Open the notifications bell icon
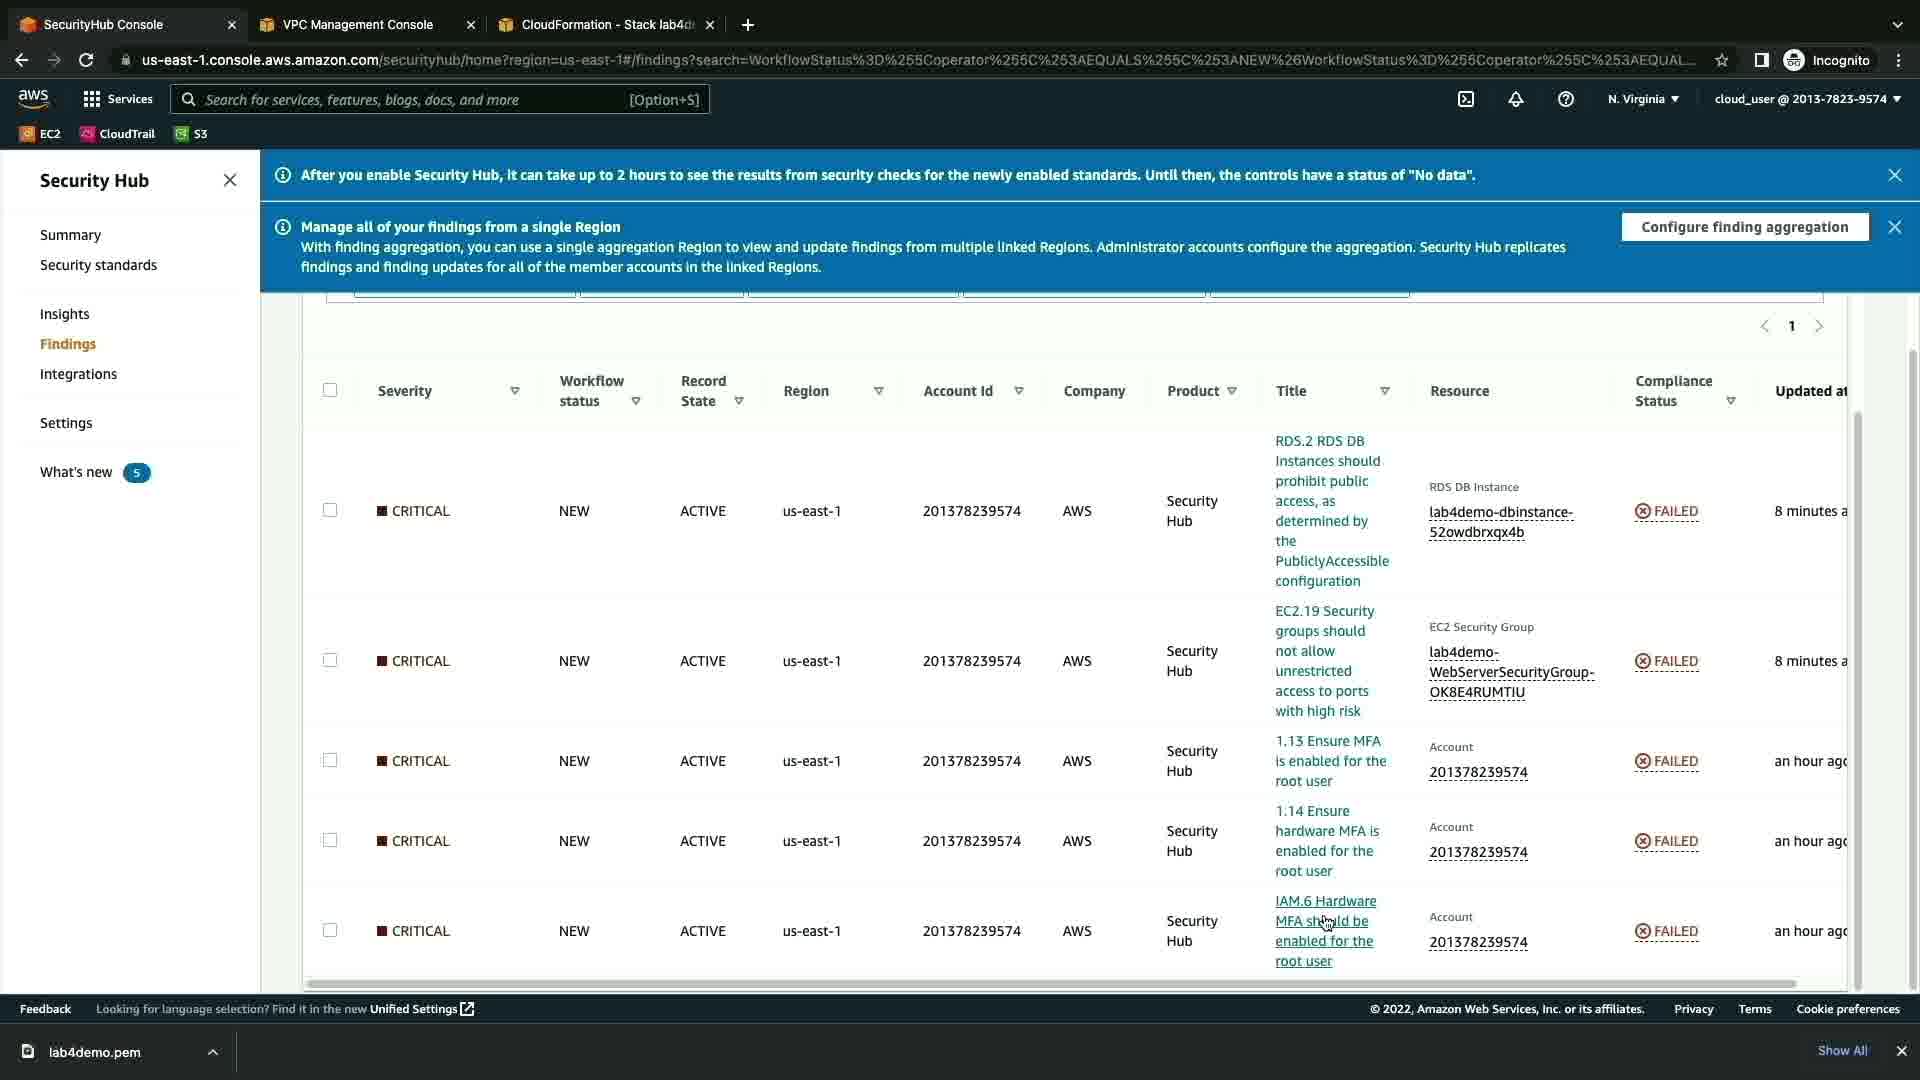Image resolution: width=1920 pixels, height=1080 pixels. [1516, 99]
